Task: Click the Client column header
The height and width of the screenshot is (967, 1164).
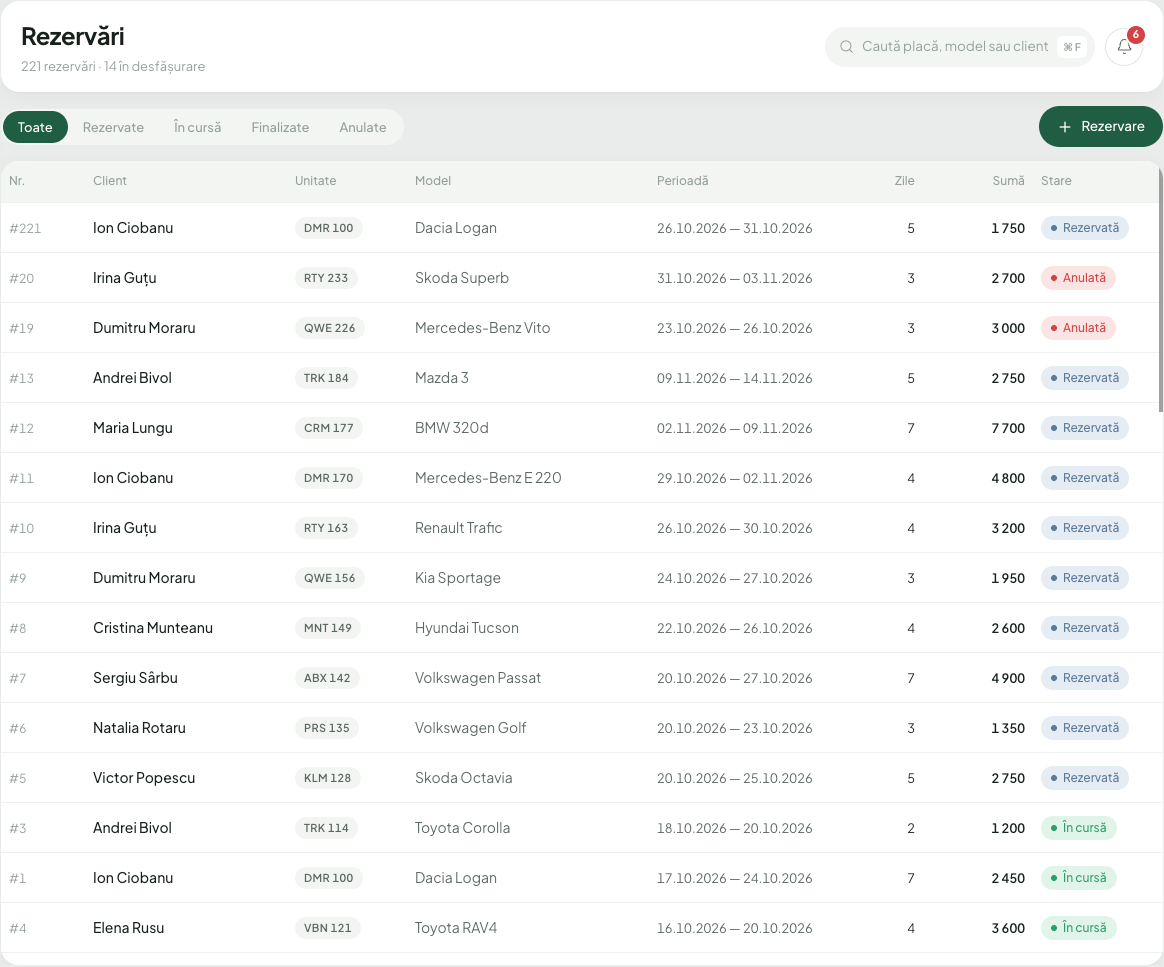Action: pyautogui.click(x=110, y=180)
